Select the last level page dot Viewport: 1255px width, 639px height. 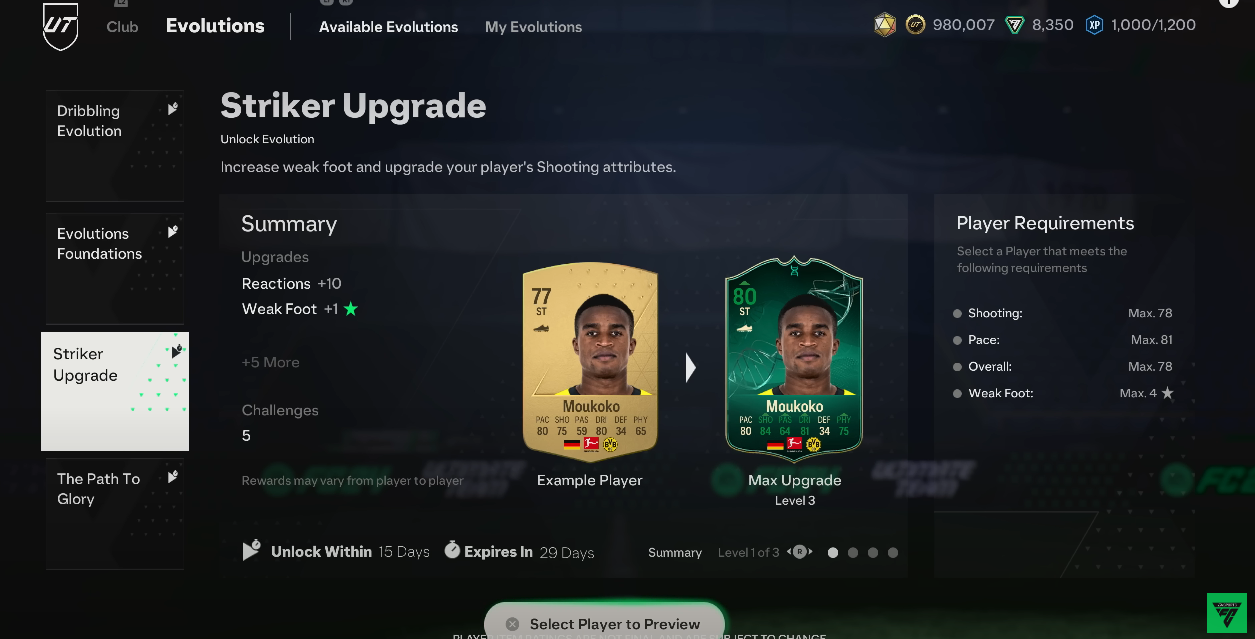coord(893,552)
